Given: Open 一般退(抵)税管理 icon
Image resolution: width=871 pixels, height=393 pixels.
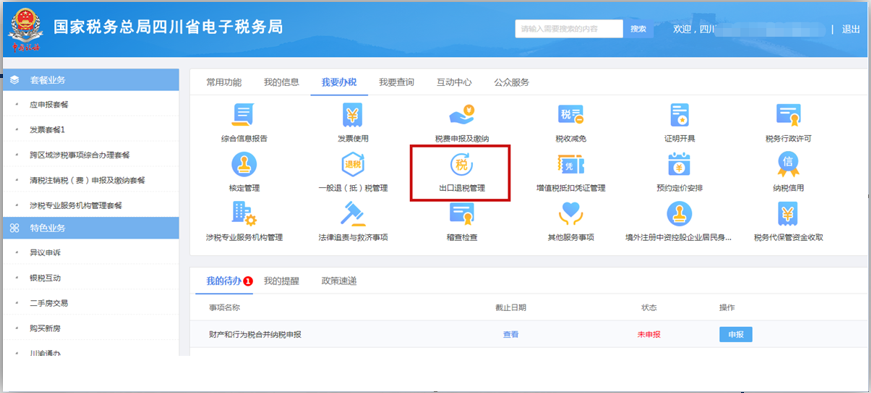Looking at the screenshot, I should [353, 165].
